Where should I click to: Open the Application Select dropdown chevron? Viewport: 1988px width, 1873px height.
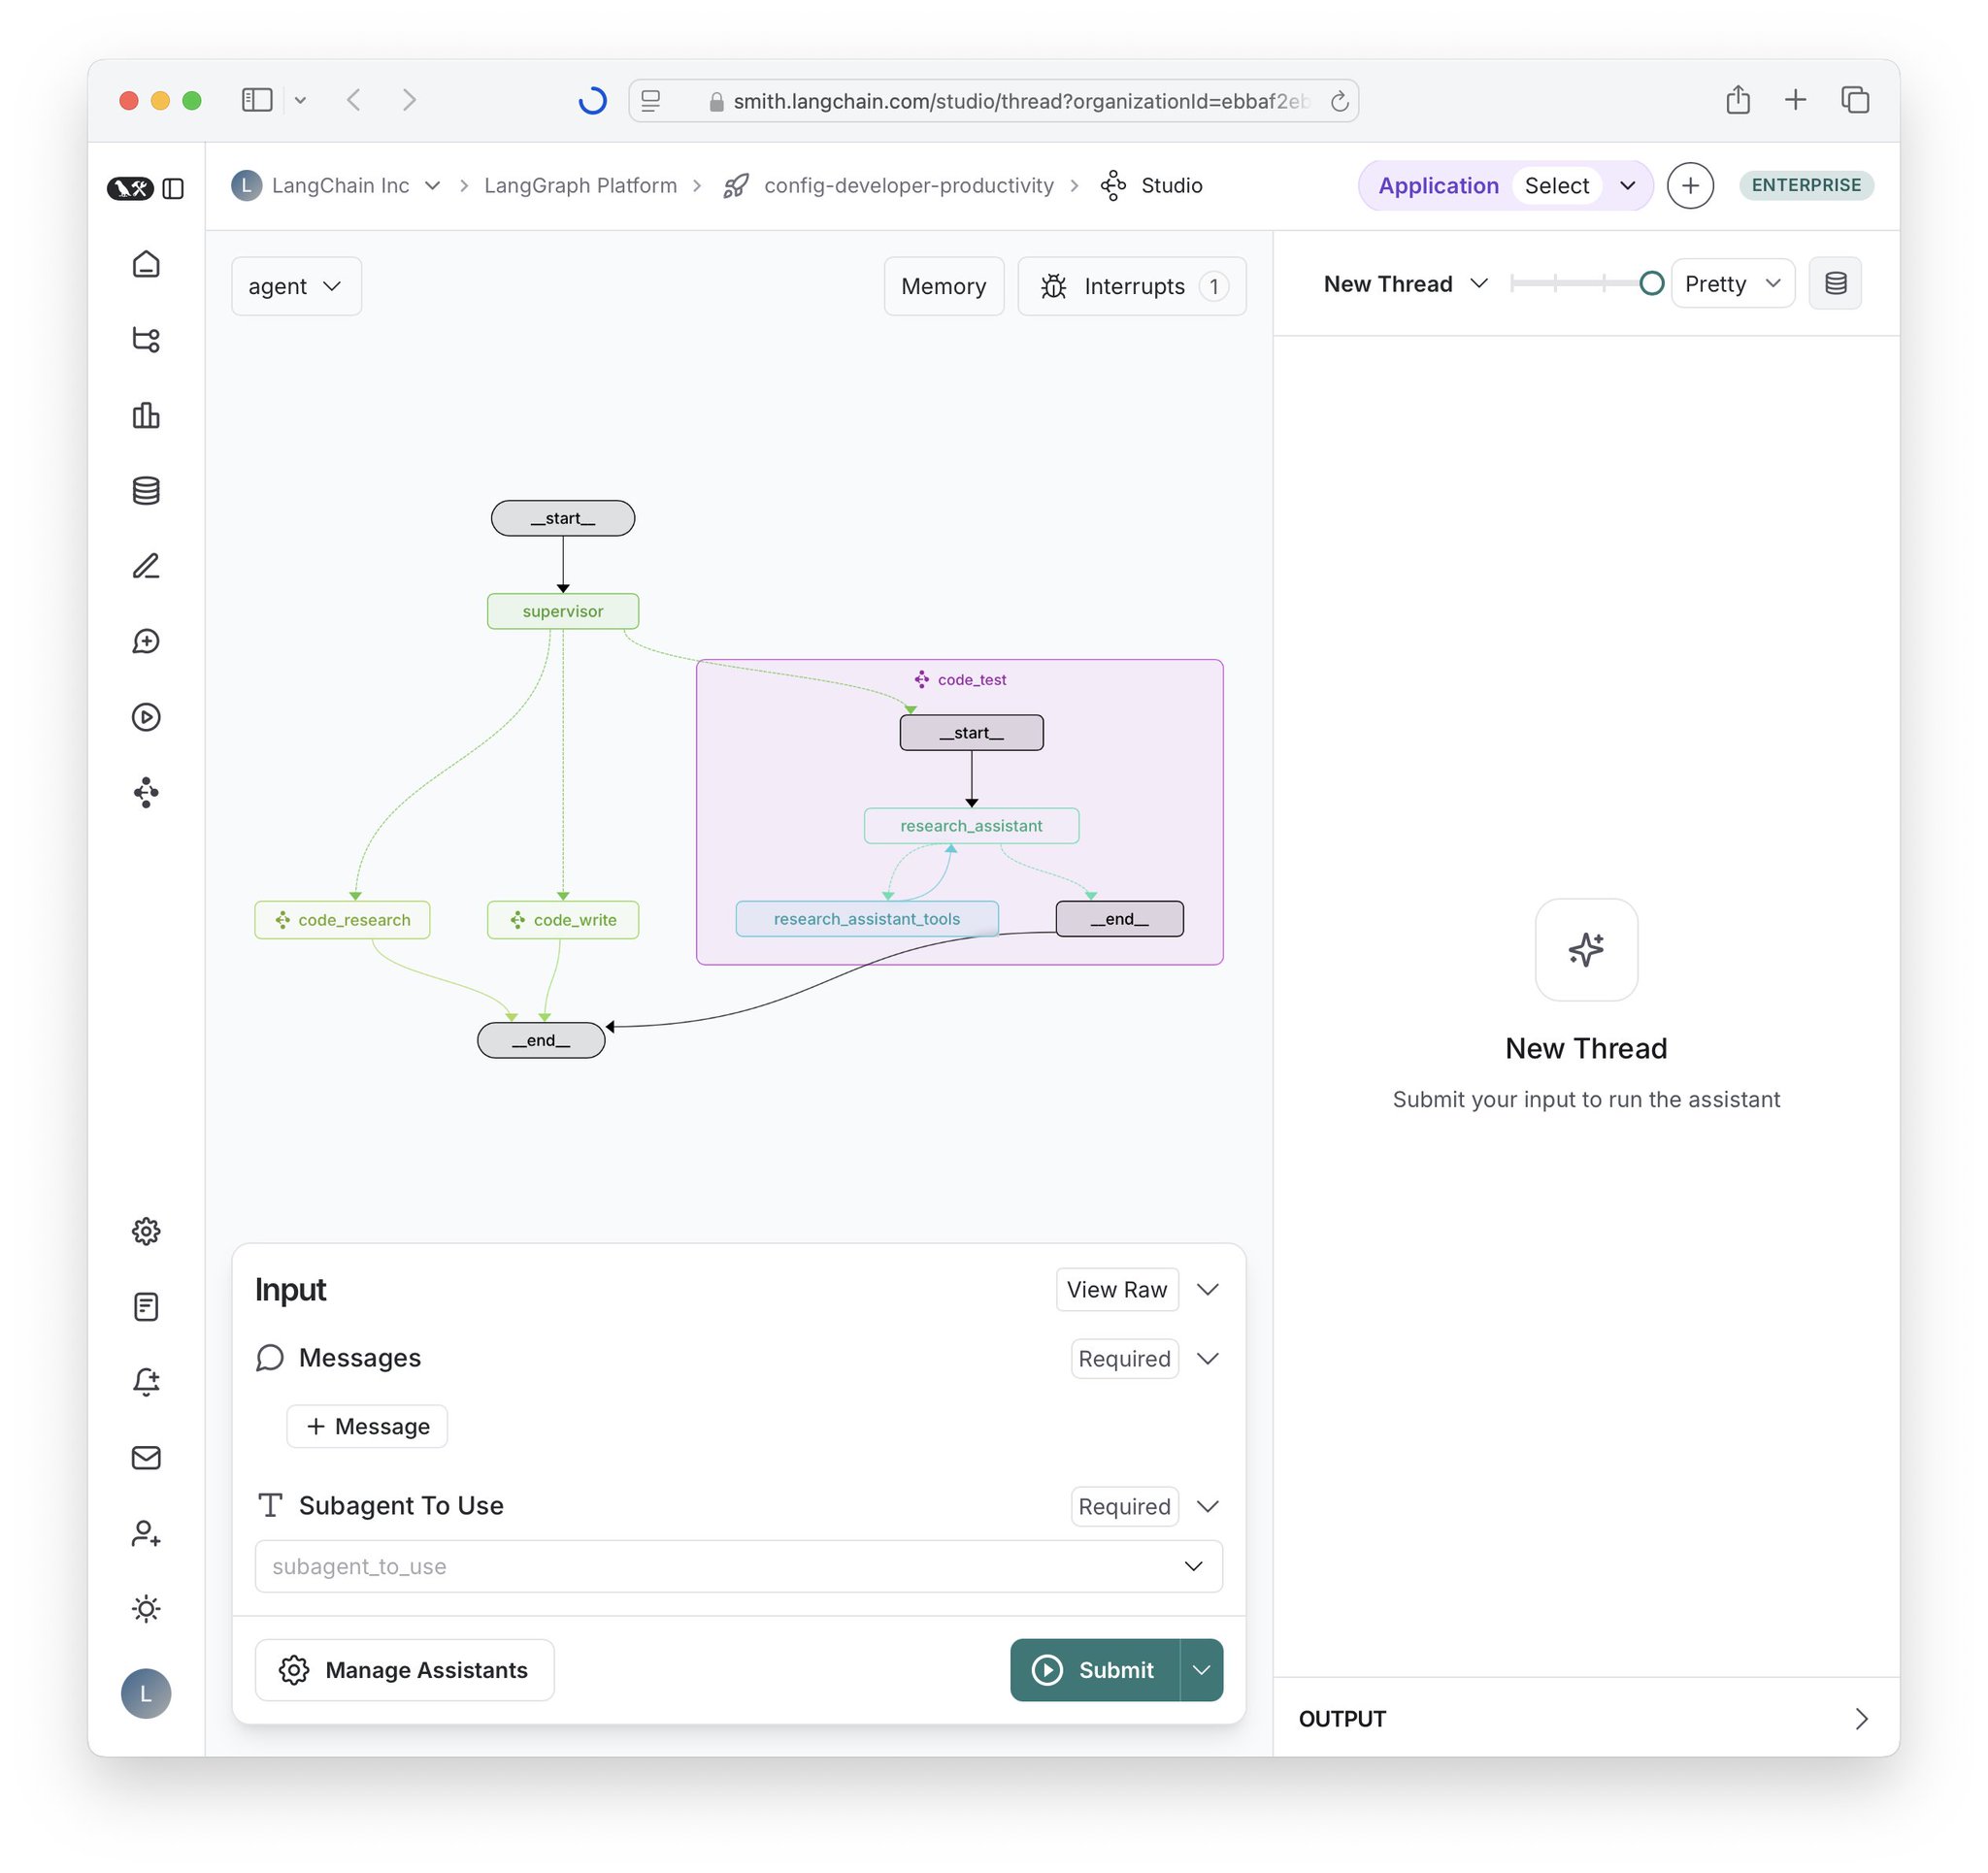1627,186
